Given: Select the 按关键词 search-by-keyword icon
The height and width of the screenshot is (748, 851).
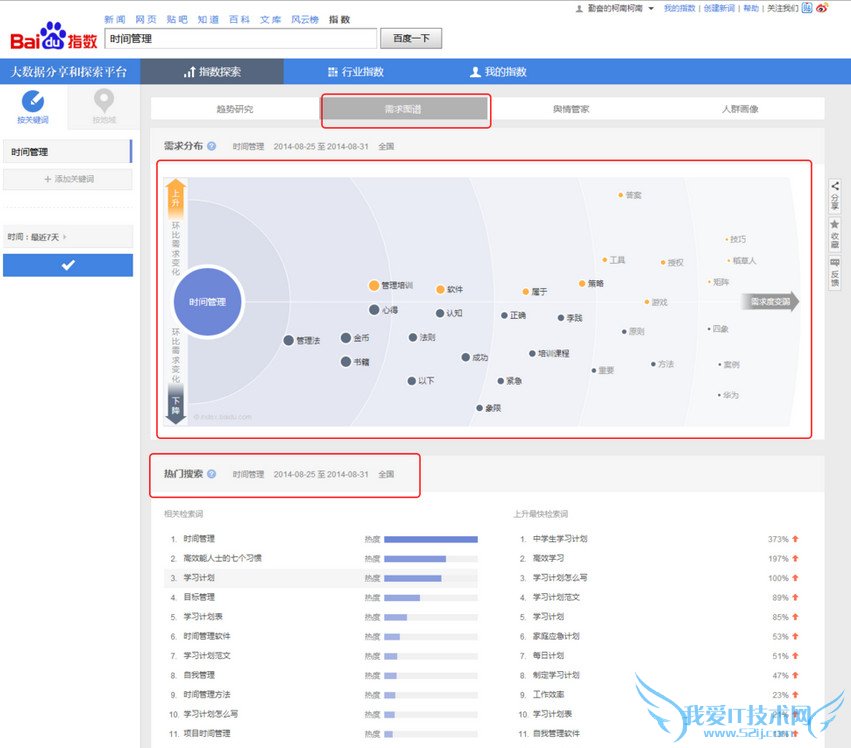Looking at the screenshot, I should [33, 102].
